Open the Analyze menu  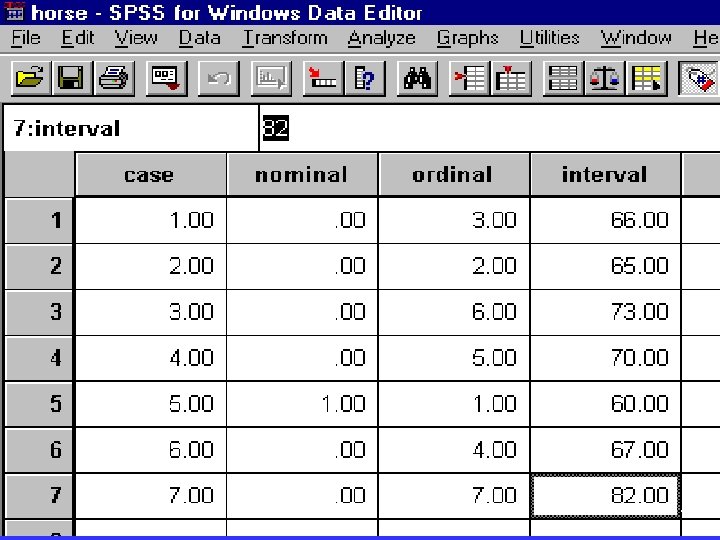382,38
